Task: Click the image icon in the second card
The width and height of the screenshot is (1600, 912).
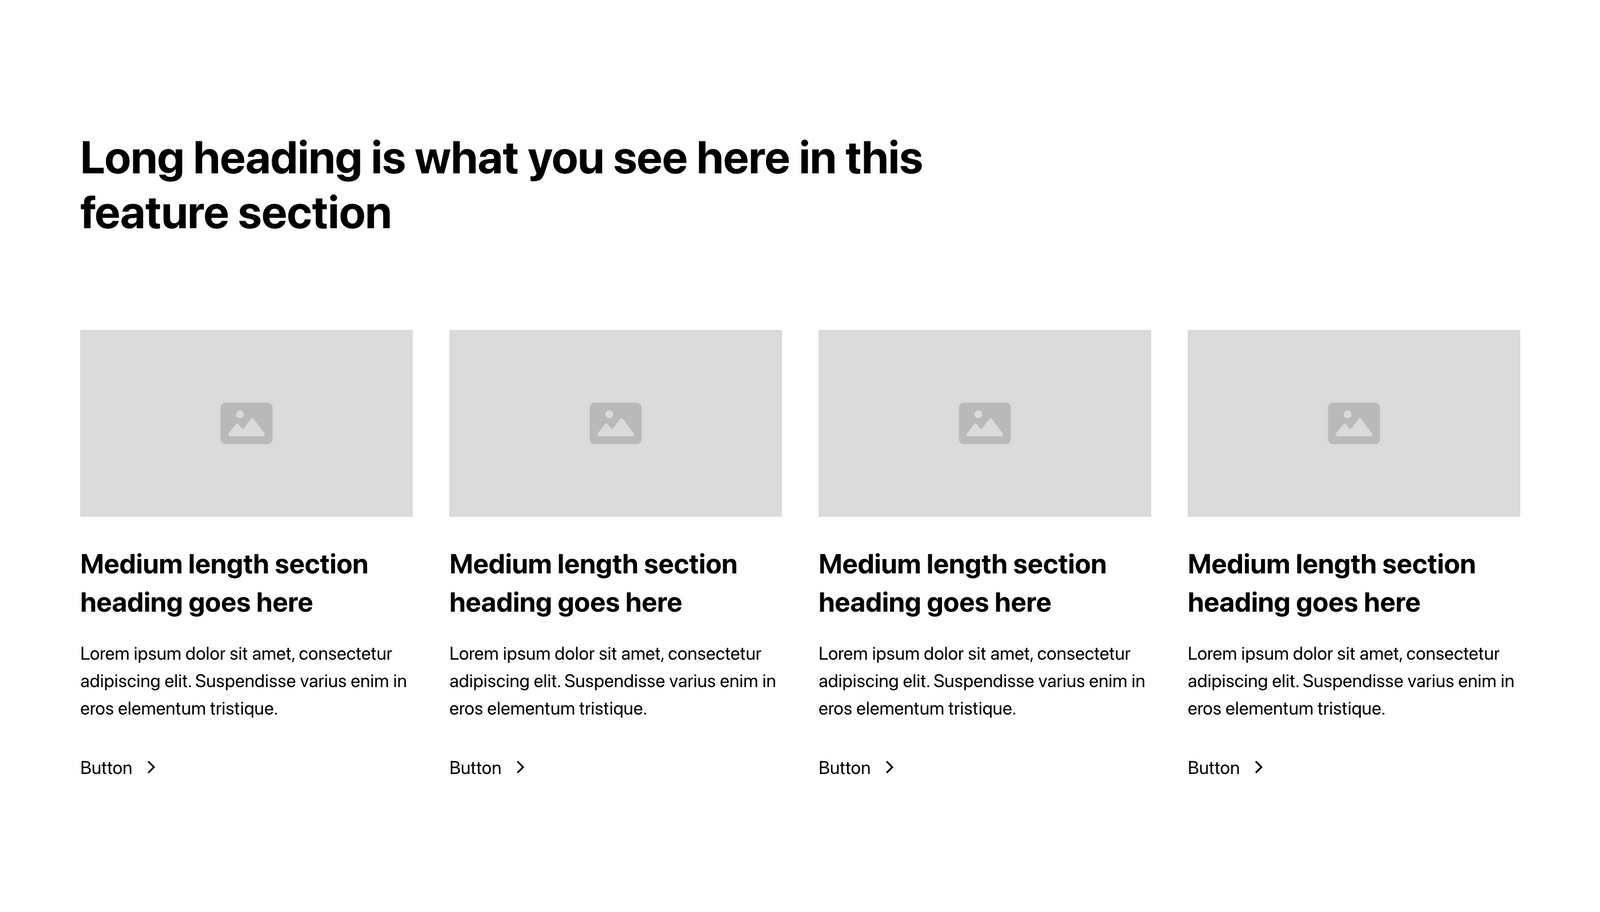Action: click(x=615, y=423)
